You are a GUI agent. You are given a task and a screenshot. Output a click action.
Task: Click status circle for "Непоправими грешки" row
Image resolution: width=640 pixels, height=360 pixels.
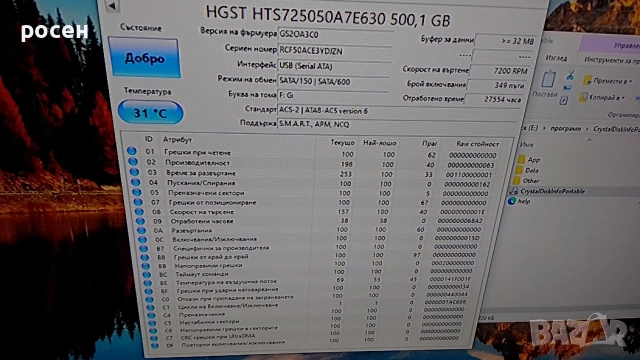(146, 266)
